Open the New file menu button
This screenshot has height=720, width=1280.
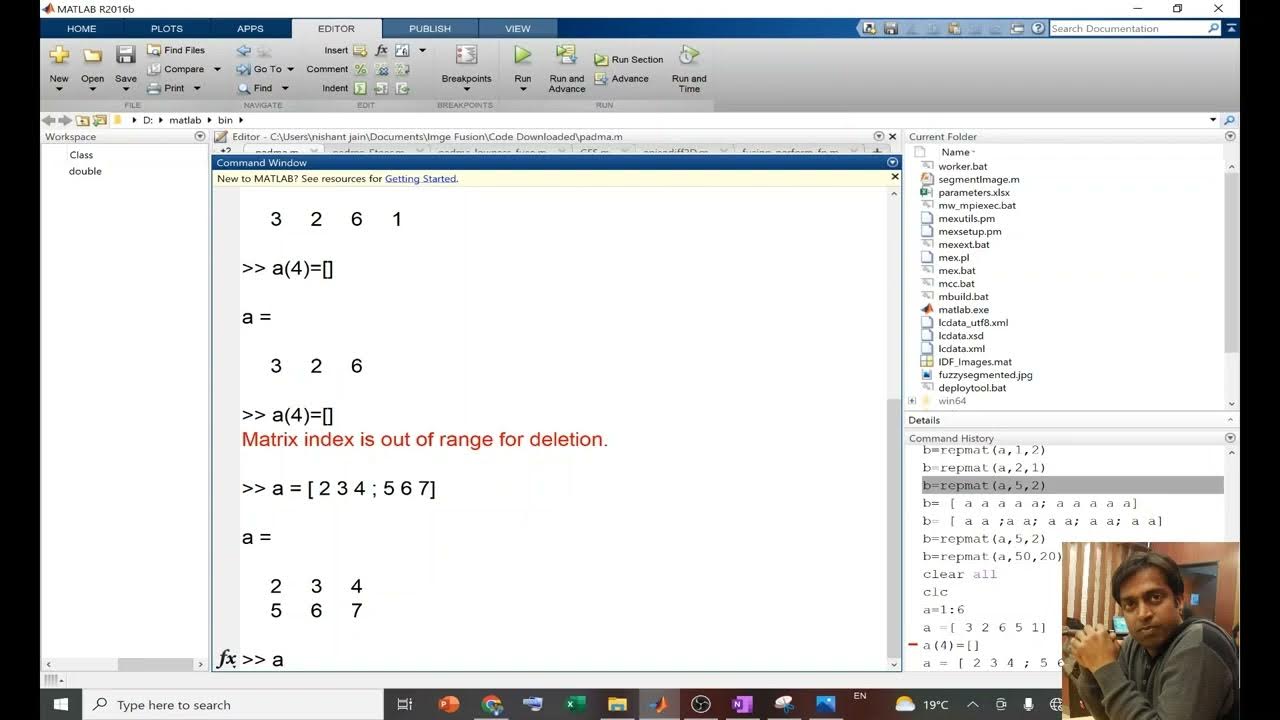pos(59,66)
